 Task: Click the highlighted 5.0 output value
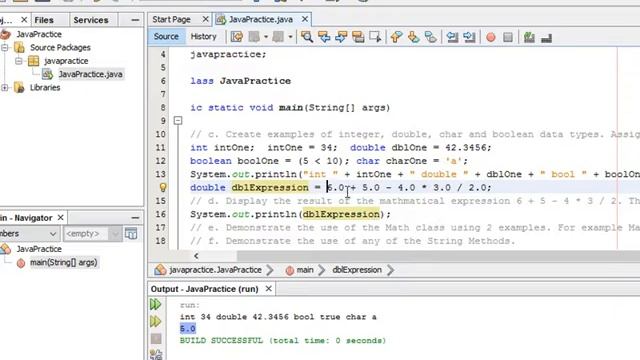click(188, 329)
